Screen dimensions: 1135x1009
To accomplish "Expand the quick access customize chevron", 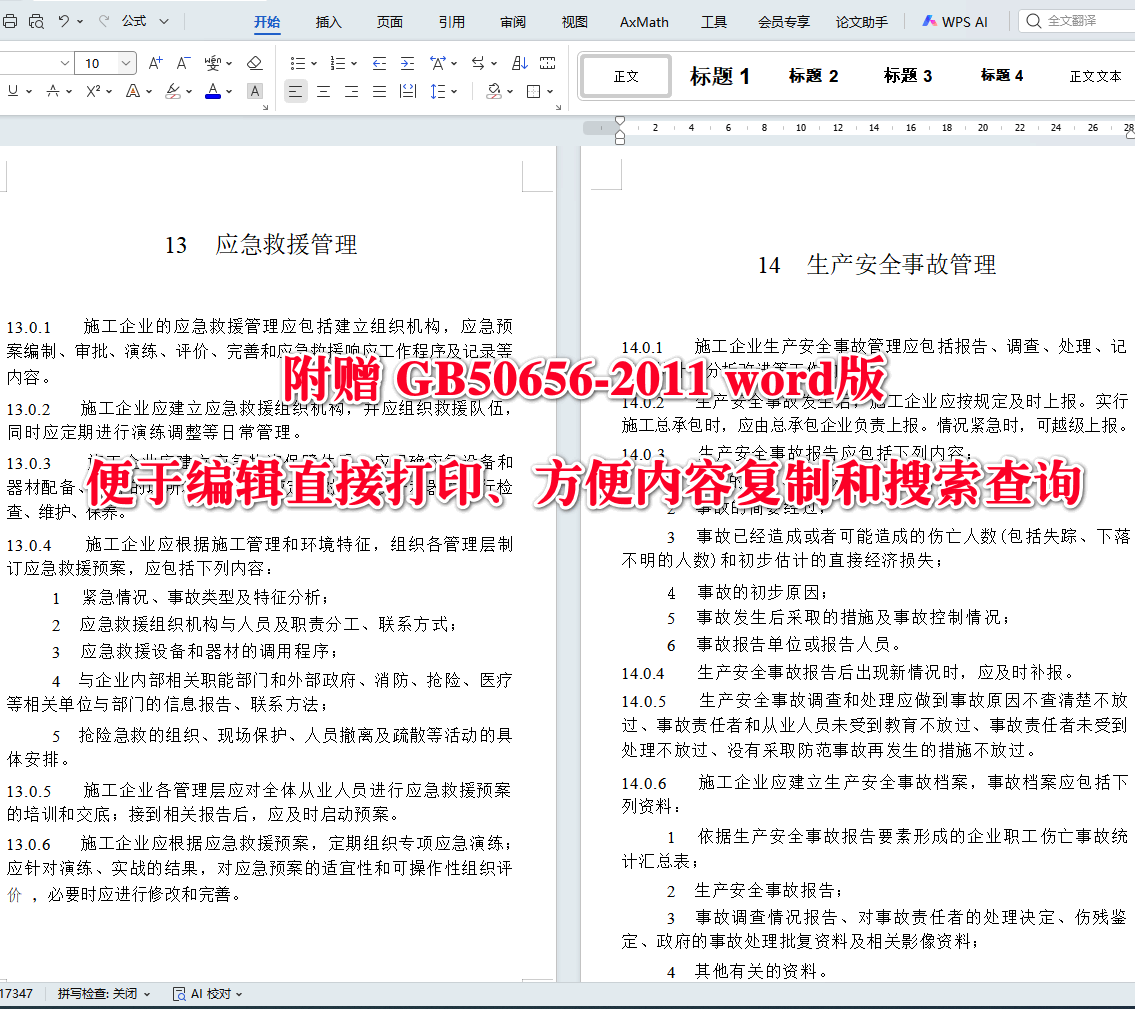I will tap(164, 22).
